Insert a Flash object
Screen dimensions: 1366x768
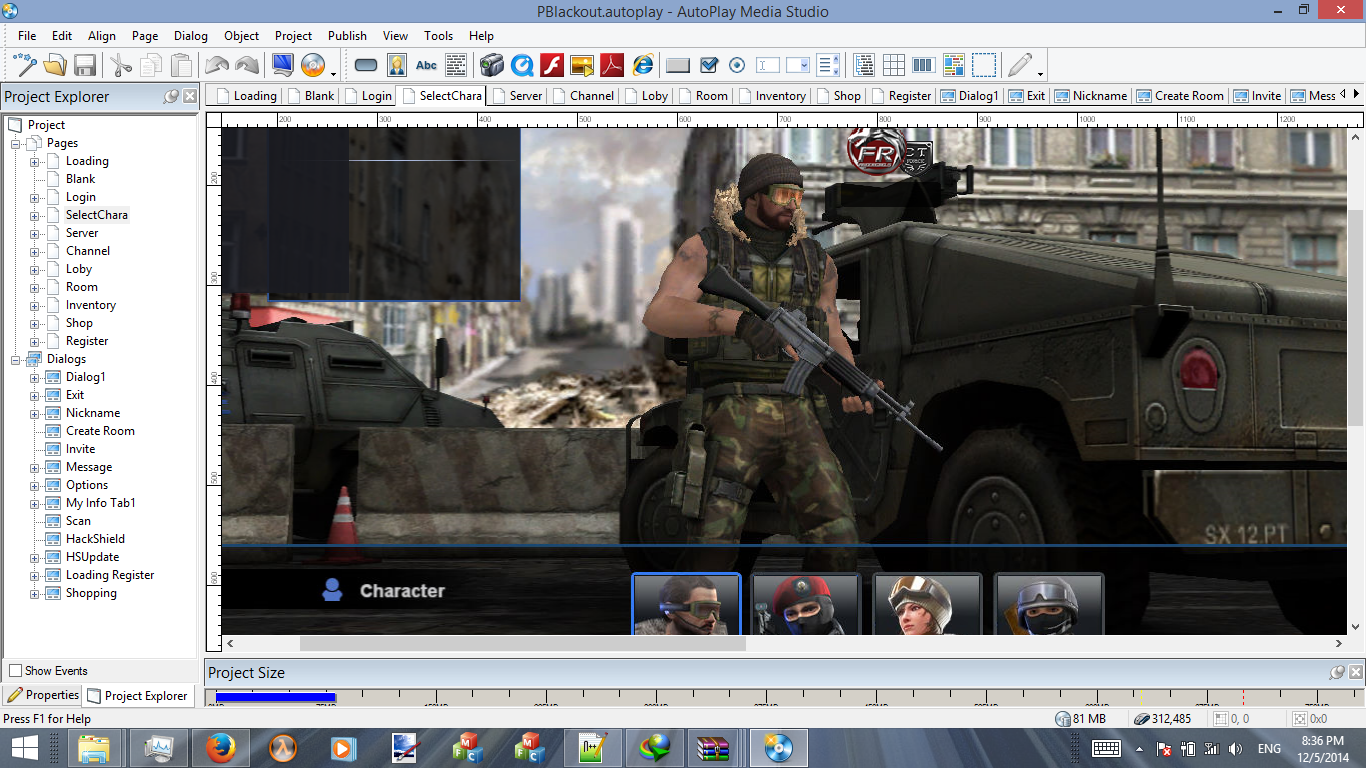coord(552,66)
